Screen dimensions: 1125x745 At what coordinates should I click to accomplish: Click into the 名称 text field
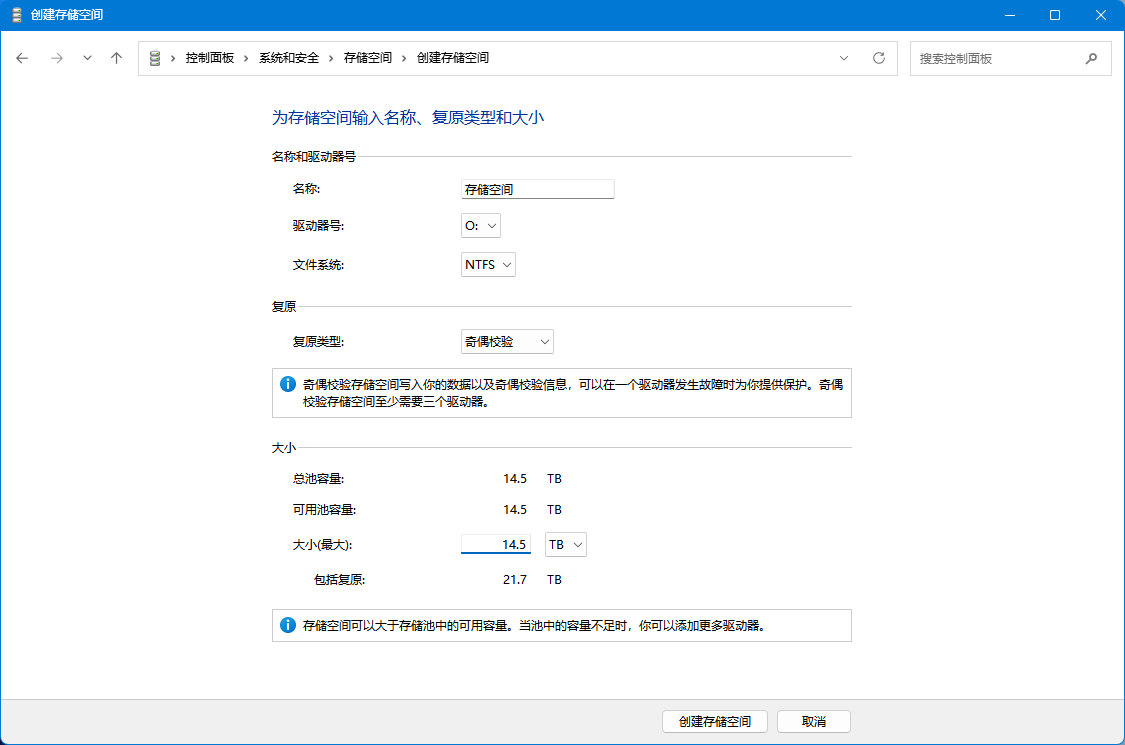click(537, 189)
